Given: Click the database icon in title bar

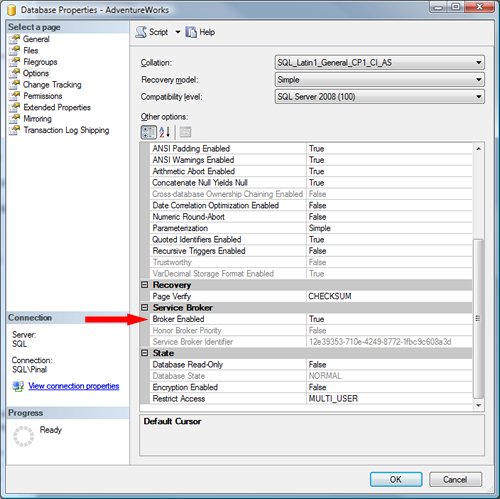Looking at the screenshot, I should [x=12, y=10].
